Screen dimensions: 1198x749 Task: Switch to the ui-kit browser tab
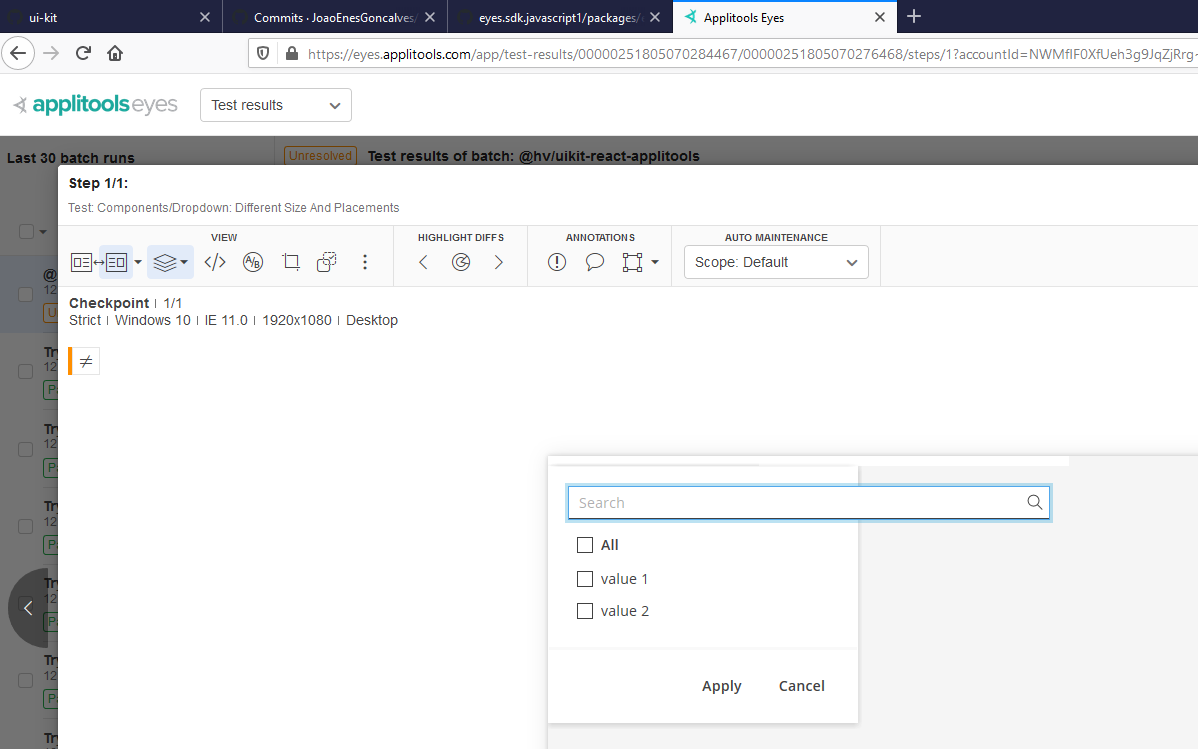(x=100, y=17)
